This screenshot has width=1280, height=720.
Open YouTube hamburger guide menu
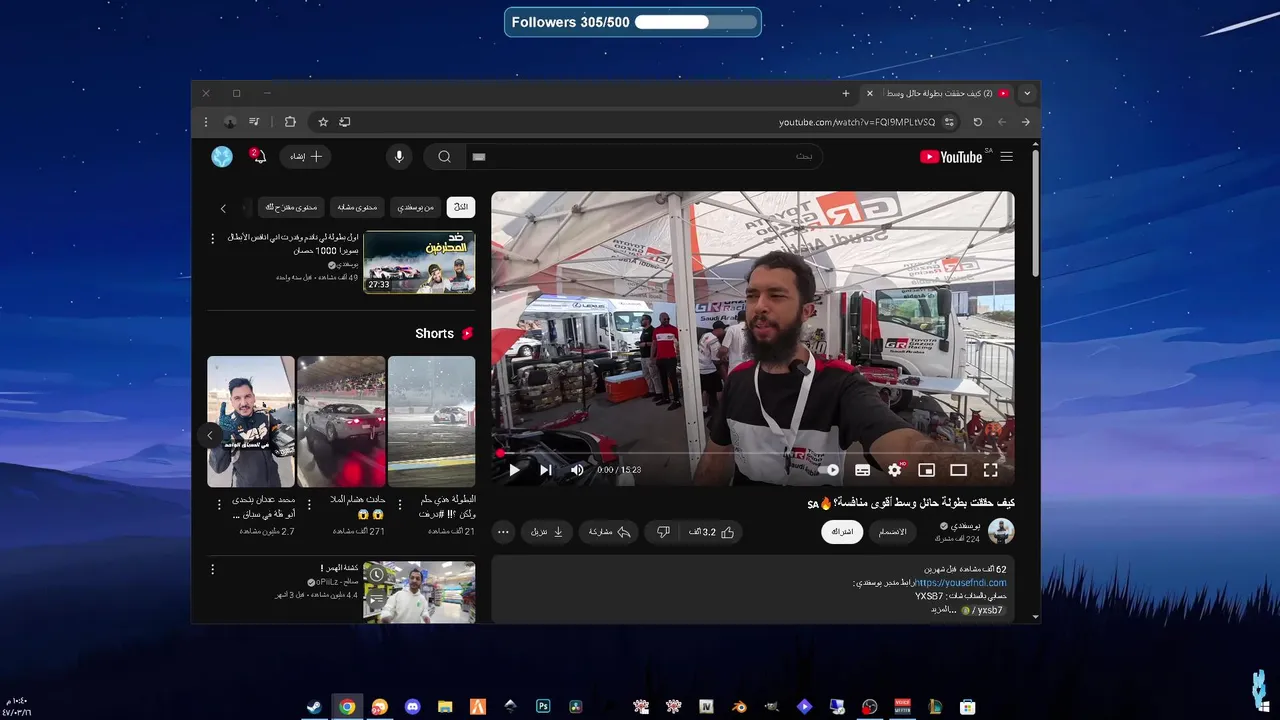tap(1006, 157)
